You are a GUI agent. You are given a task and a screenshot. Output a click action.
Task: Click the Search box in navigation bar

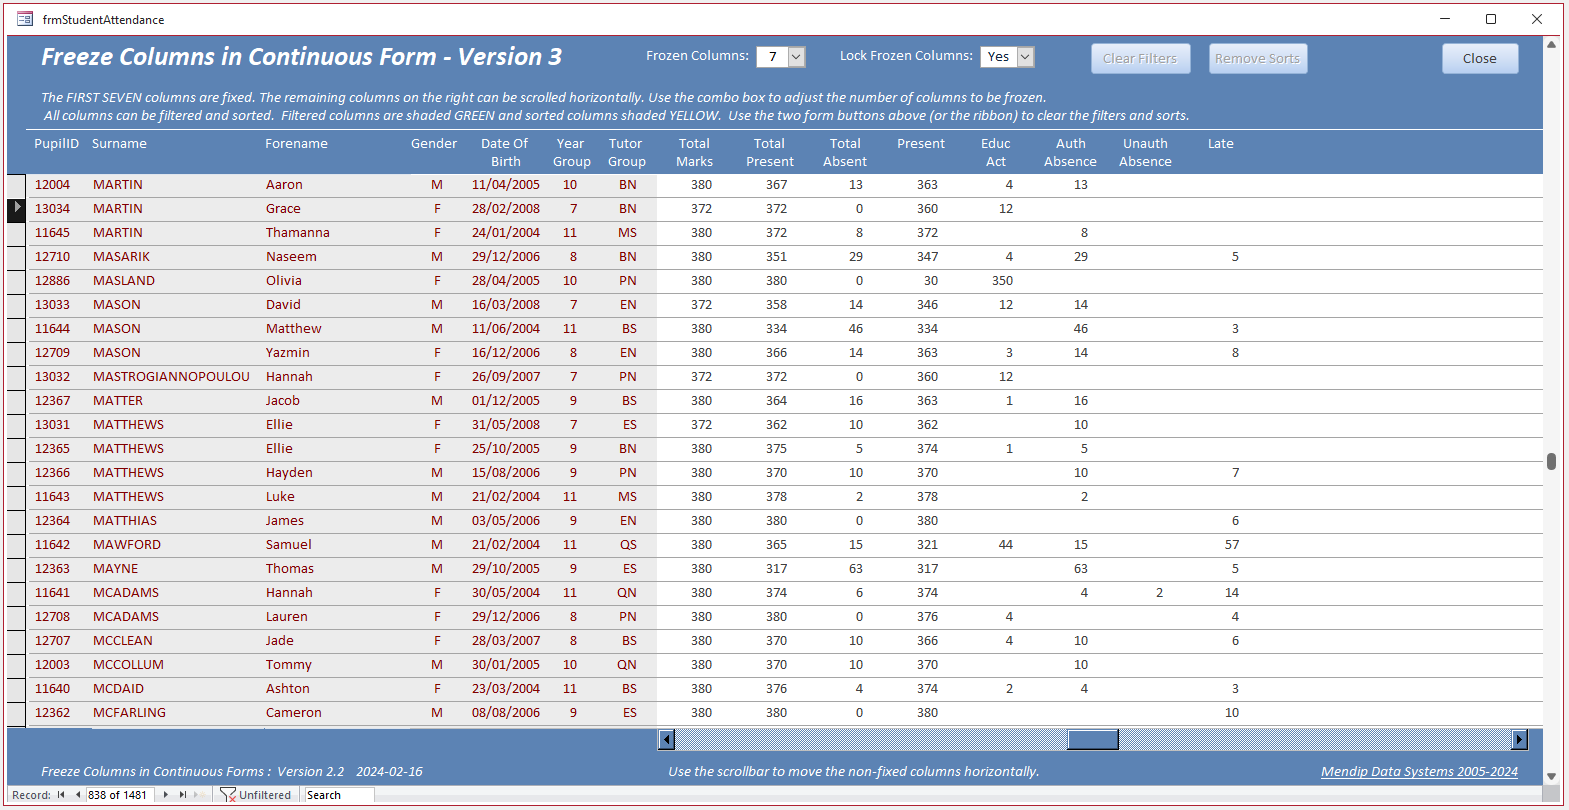tap(340, 795)
